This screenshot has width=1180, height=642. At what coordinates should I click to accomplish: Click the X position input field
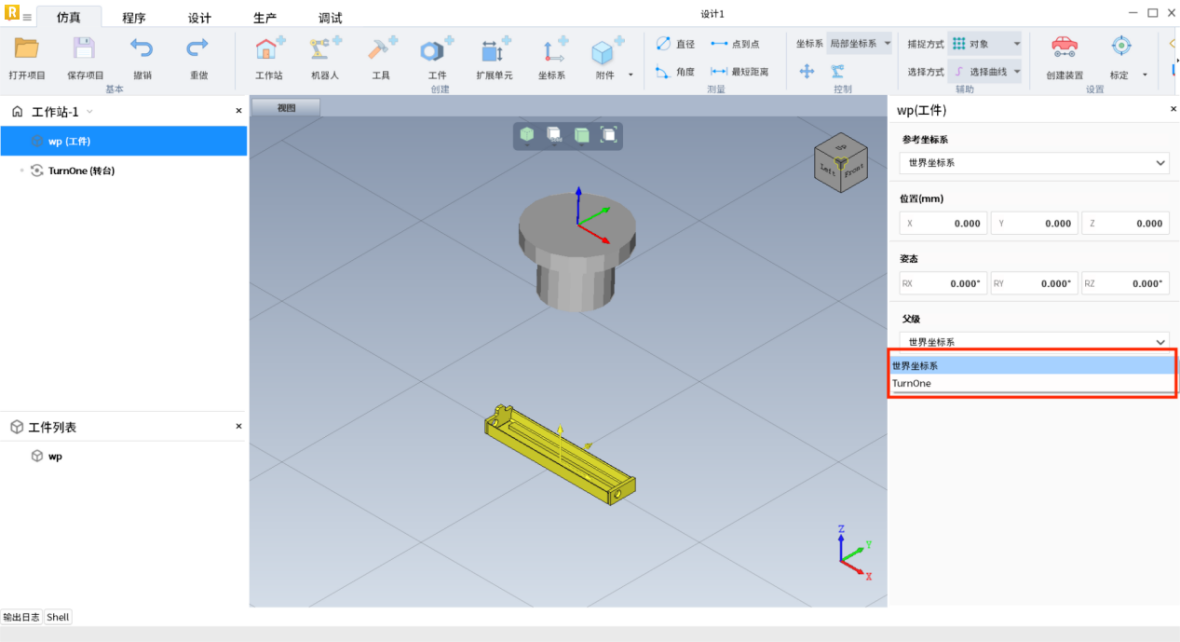click(x=943, y=224)
